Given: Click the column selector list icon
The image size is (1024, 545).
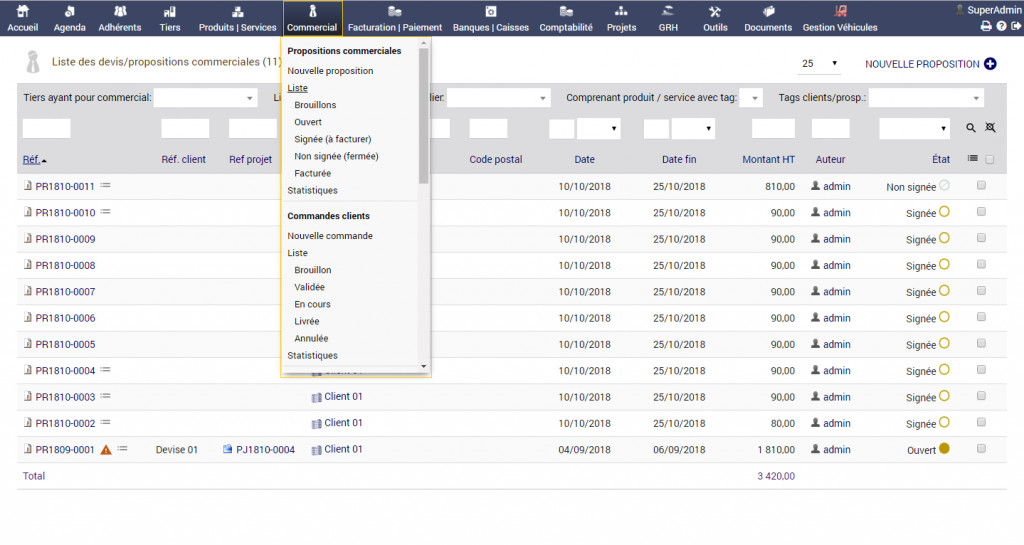Looking at the screenshot, I should pyautogui.click(x=973, y=159).
